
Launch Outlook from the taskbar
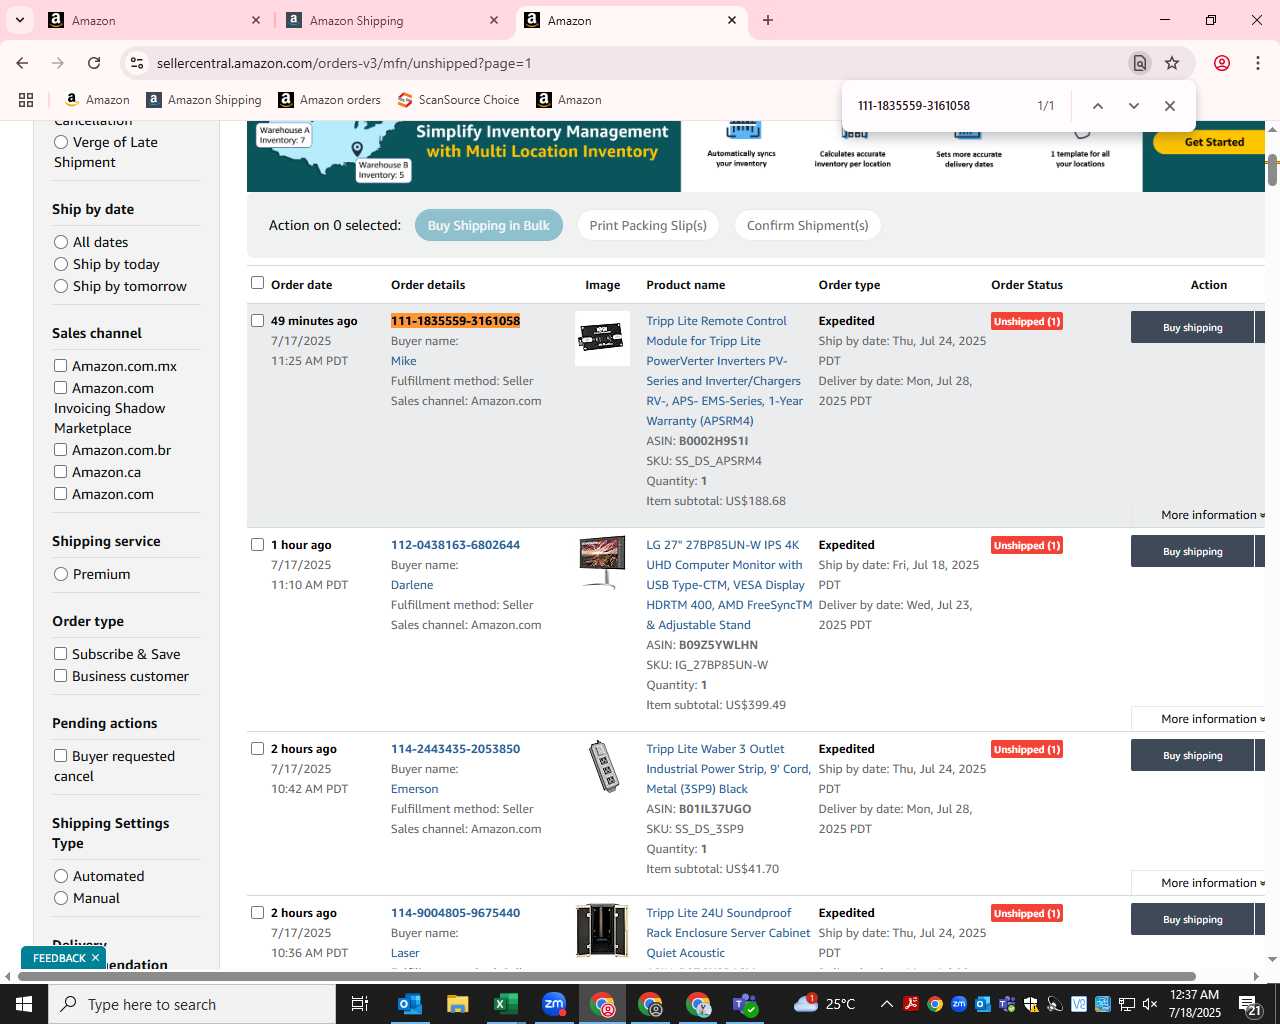pyautogui.click(x=409, y=1004)
